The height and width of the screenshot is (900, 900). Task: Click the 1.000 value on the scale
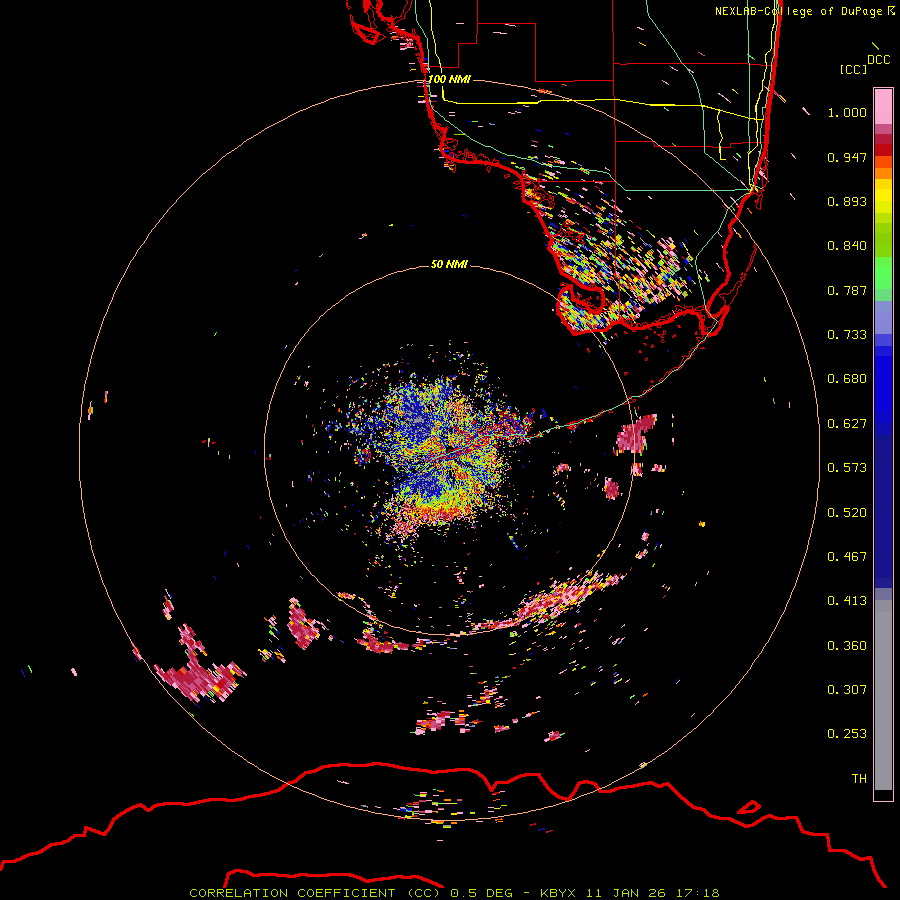(x=847, y=112)
